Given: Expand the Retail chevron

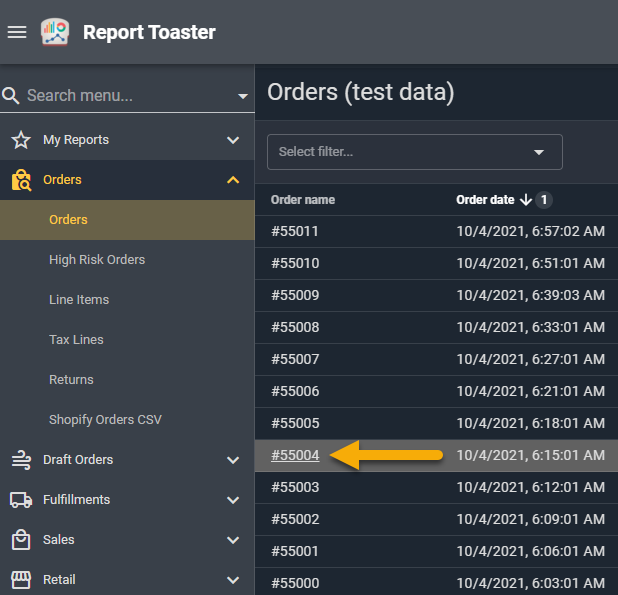Looking at the screenshot, I should coord(233,580).
